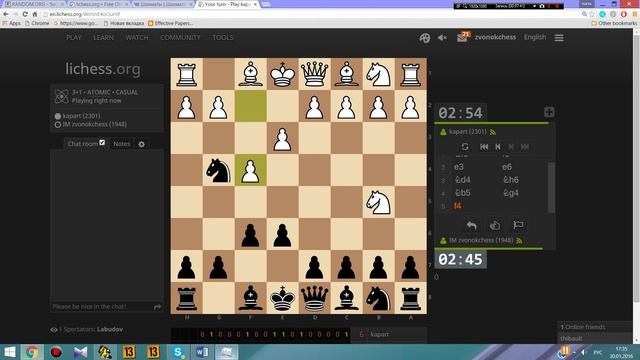Viewport: 640px width, 360px height.
Task: Open zvonokchess profile menu
Action: pyautogui.click(x=495, y=37)
